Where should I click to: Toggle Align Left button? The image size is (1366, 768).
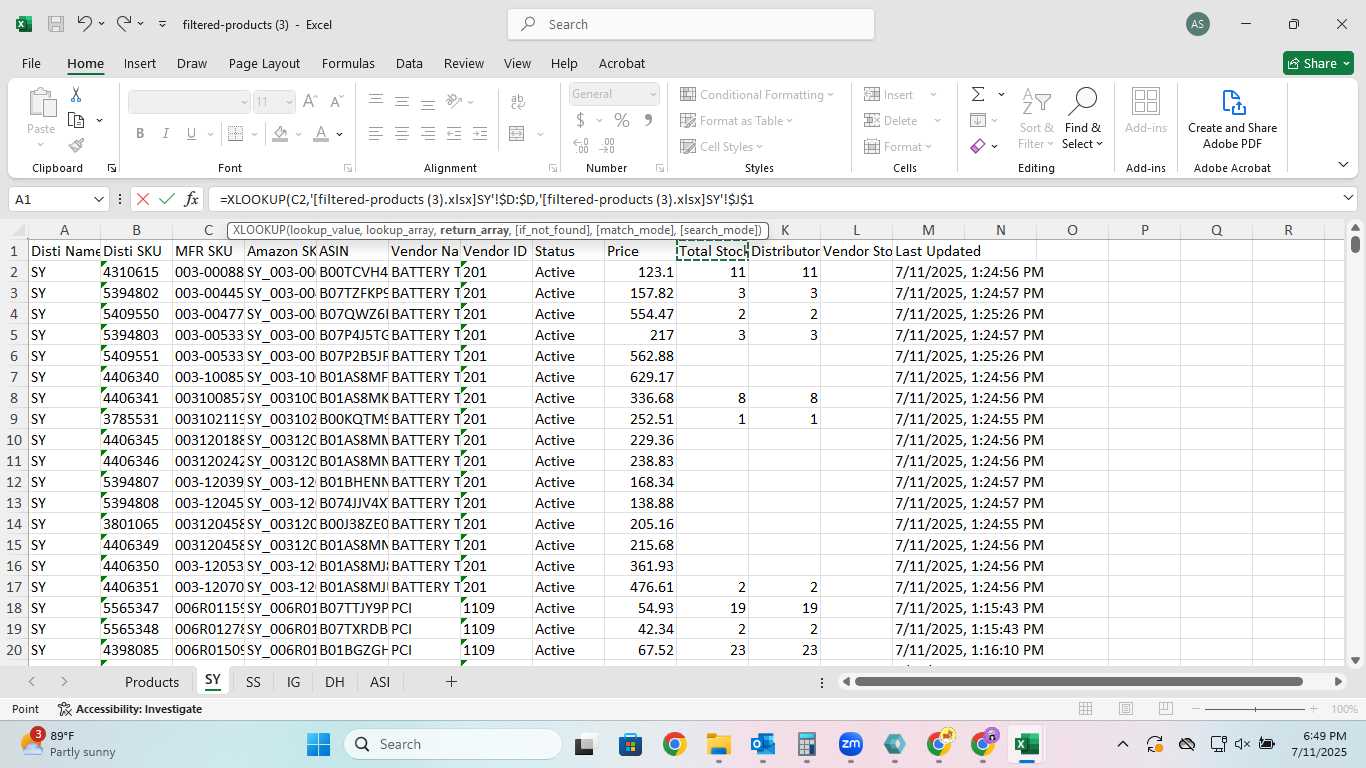pyautogui.click(x=376, y=133)
